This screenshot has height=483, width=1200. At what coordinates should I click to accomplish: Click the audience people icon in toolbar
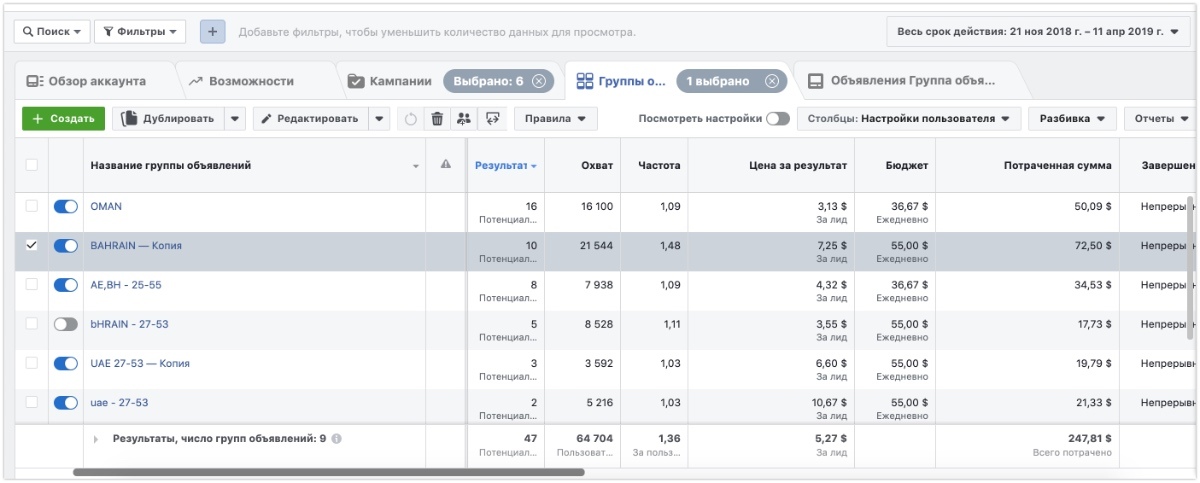463,119
